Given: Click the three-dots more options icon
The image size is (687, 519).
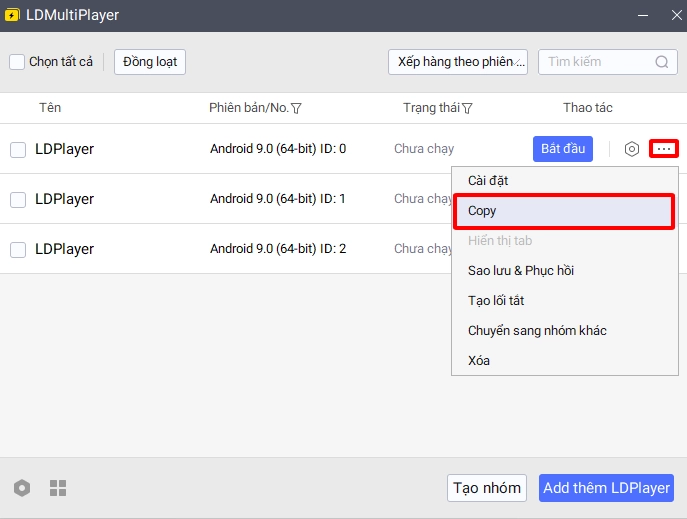Looking at the screenshot, I should coord(663,149).
